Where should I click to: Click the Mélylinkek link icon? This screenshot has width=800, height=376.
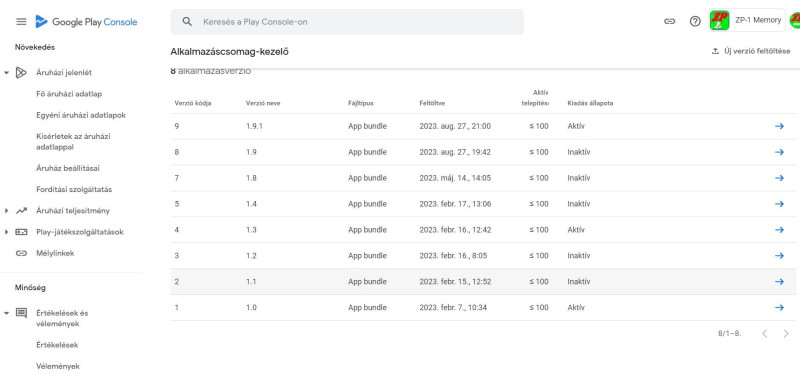tap(21, 253)
